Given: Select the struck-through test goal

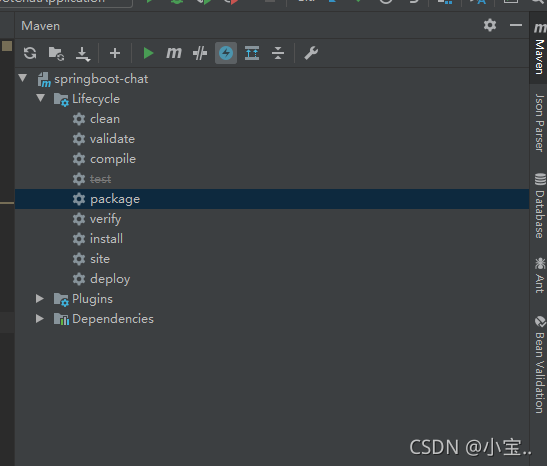Looking at the screenshot, I should click(100, 179).
